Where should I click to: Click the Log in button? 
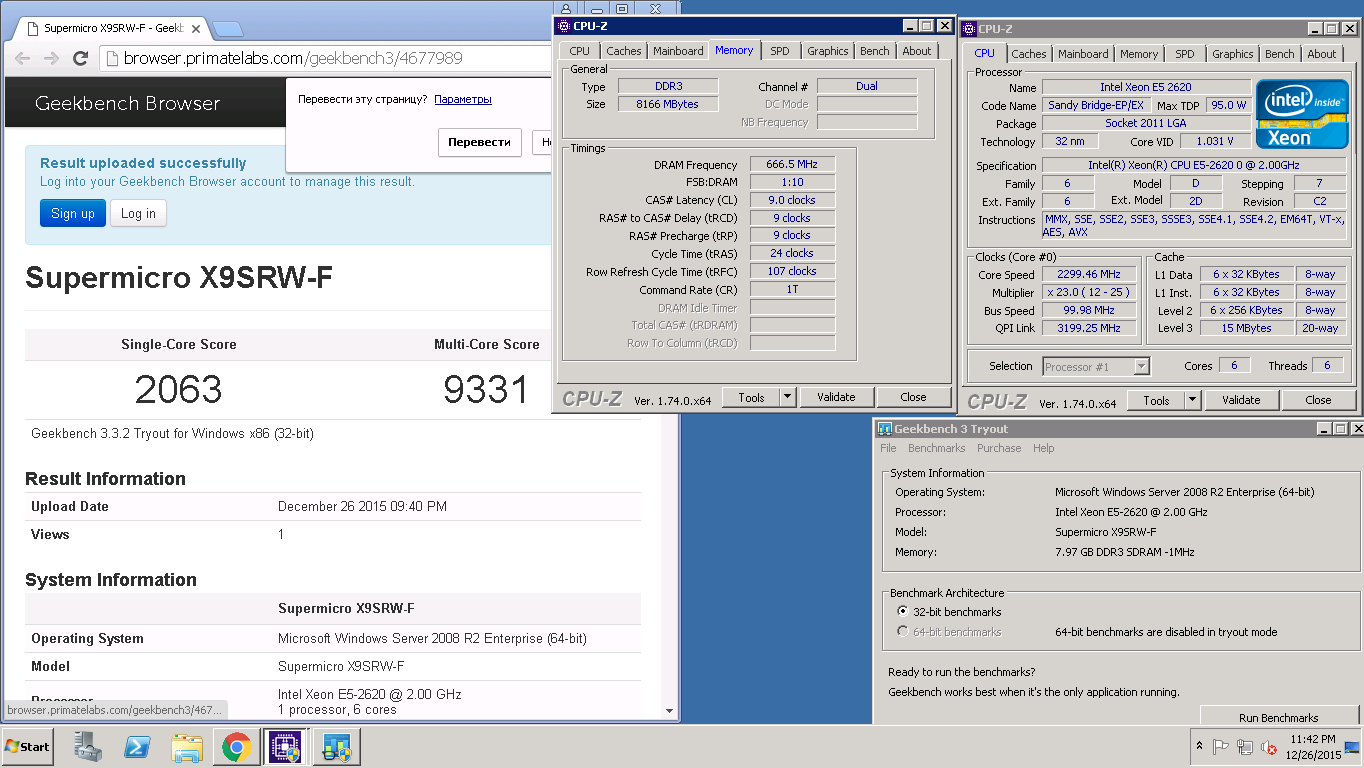coord(138,213)
